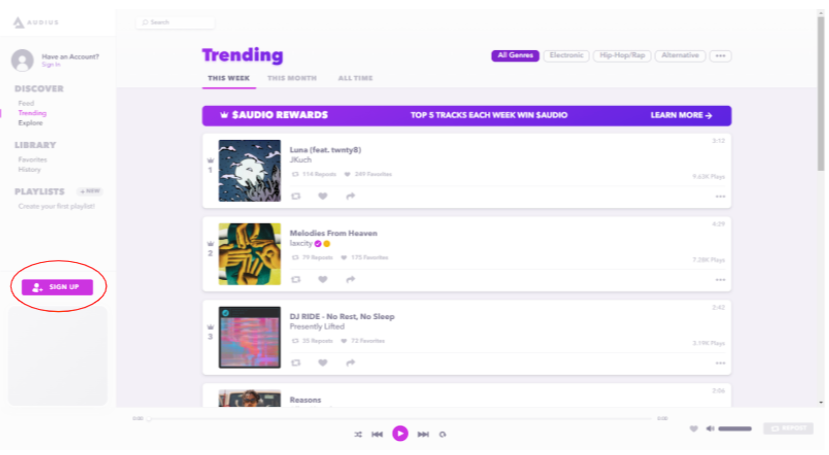The height and width of the screenshot is (455, 829).
Task: Open Explore in the sidebar
Action: pos(30,123)
